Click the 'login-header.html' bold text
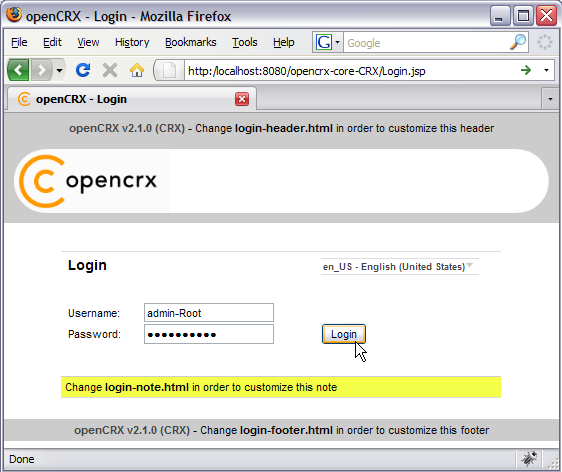This screenshot has height=472, width=562. (284, 128)
